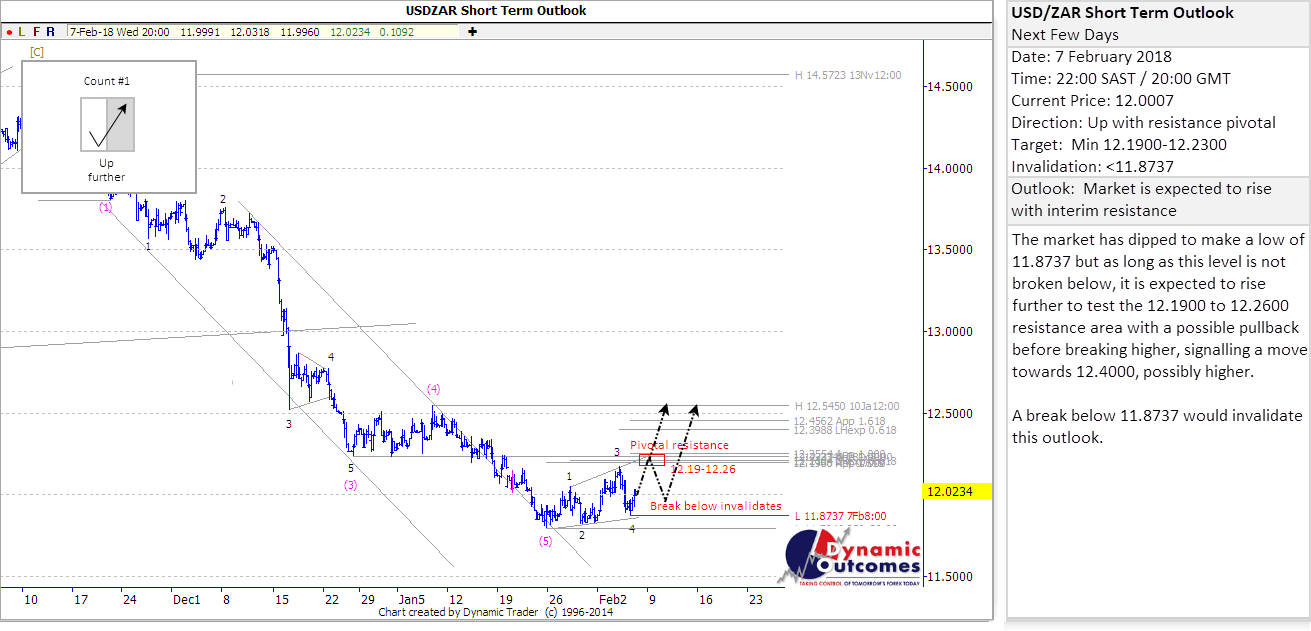The height and width of the screenshot is (631, 1311).
Task: Click the Pivotal resistance label
Action: [679, 445]
